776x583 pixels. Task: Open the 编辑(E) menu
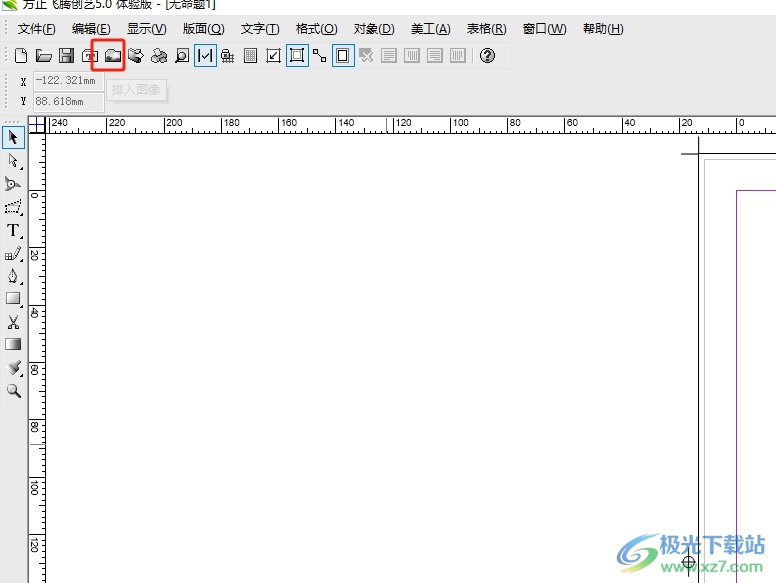[91, 29]
